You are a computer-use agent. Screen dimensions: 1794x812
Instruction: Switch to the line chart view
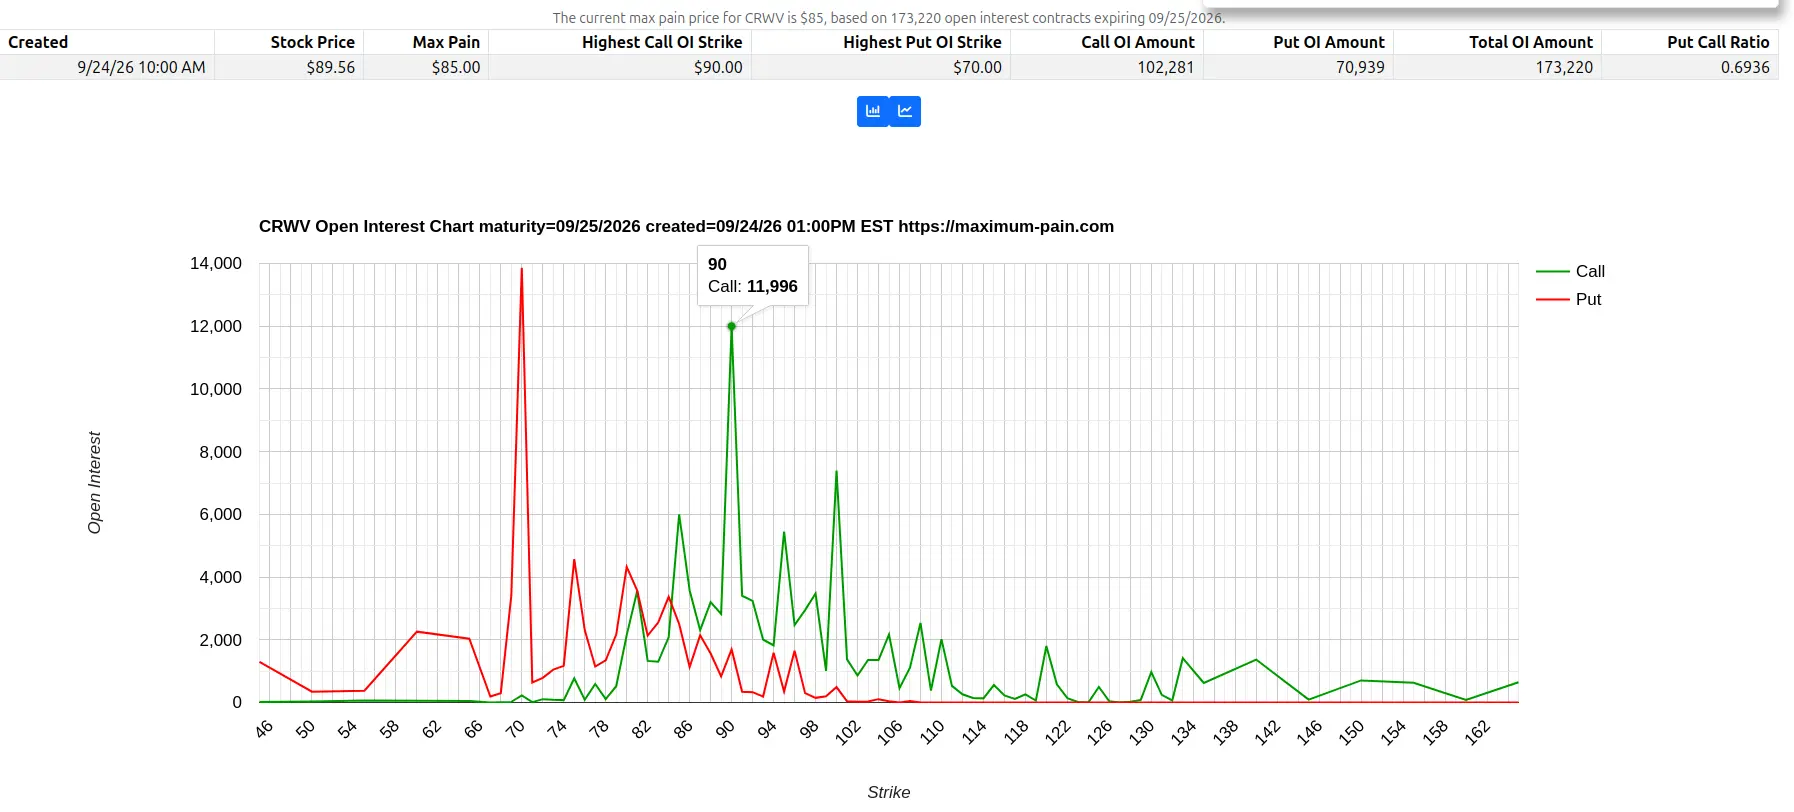point(905,111)
